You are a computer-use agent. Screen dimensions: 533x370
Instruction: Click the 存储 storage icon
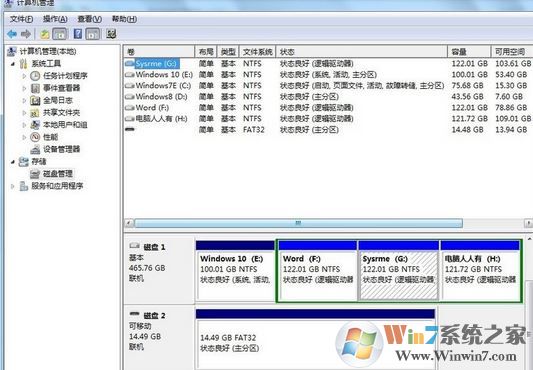pyautogui.click(x=23, y=162)
